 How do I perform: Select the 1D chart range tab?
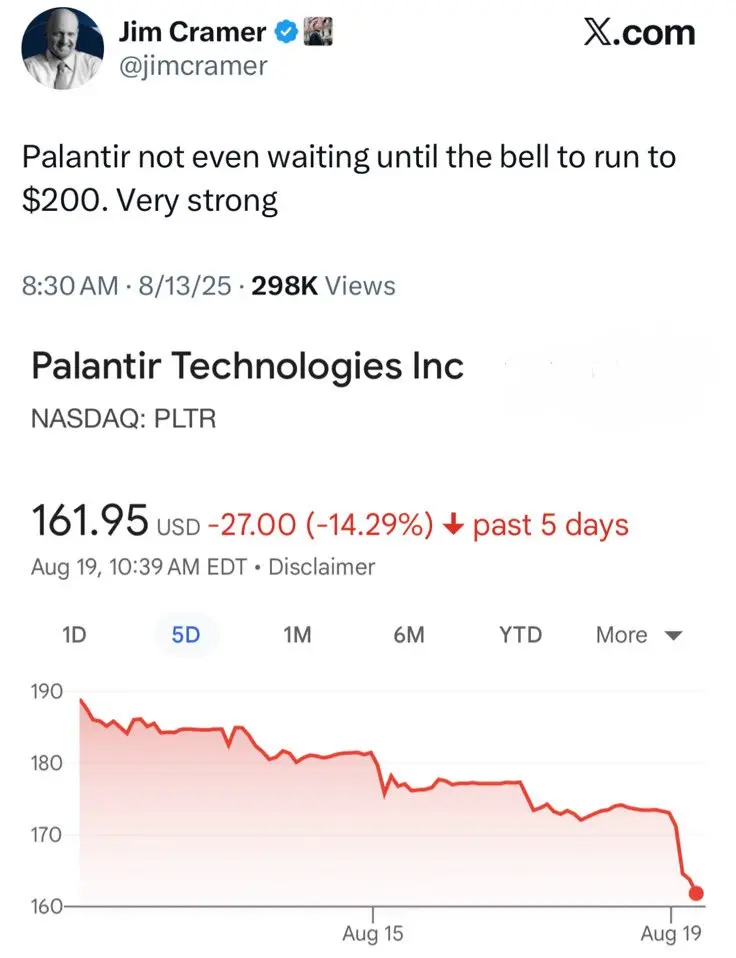click(x=74, y=635)
